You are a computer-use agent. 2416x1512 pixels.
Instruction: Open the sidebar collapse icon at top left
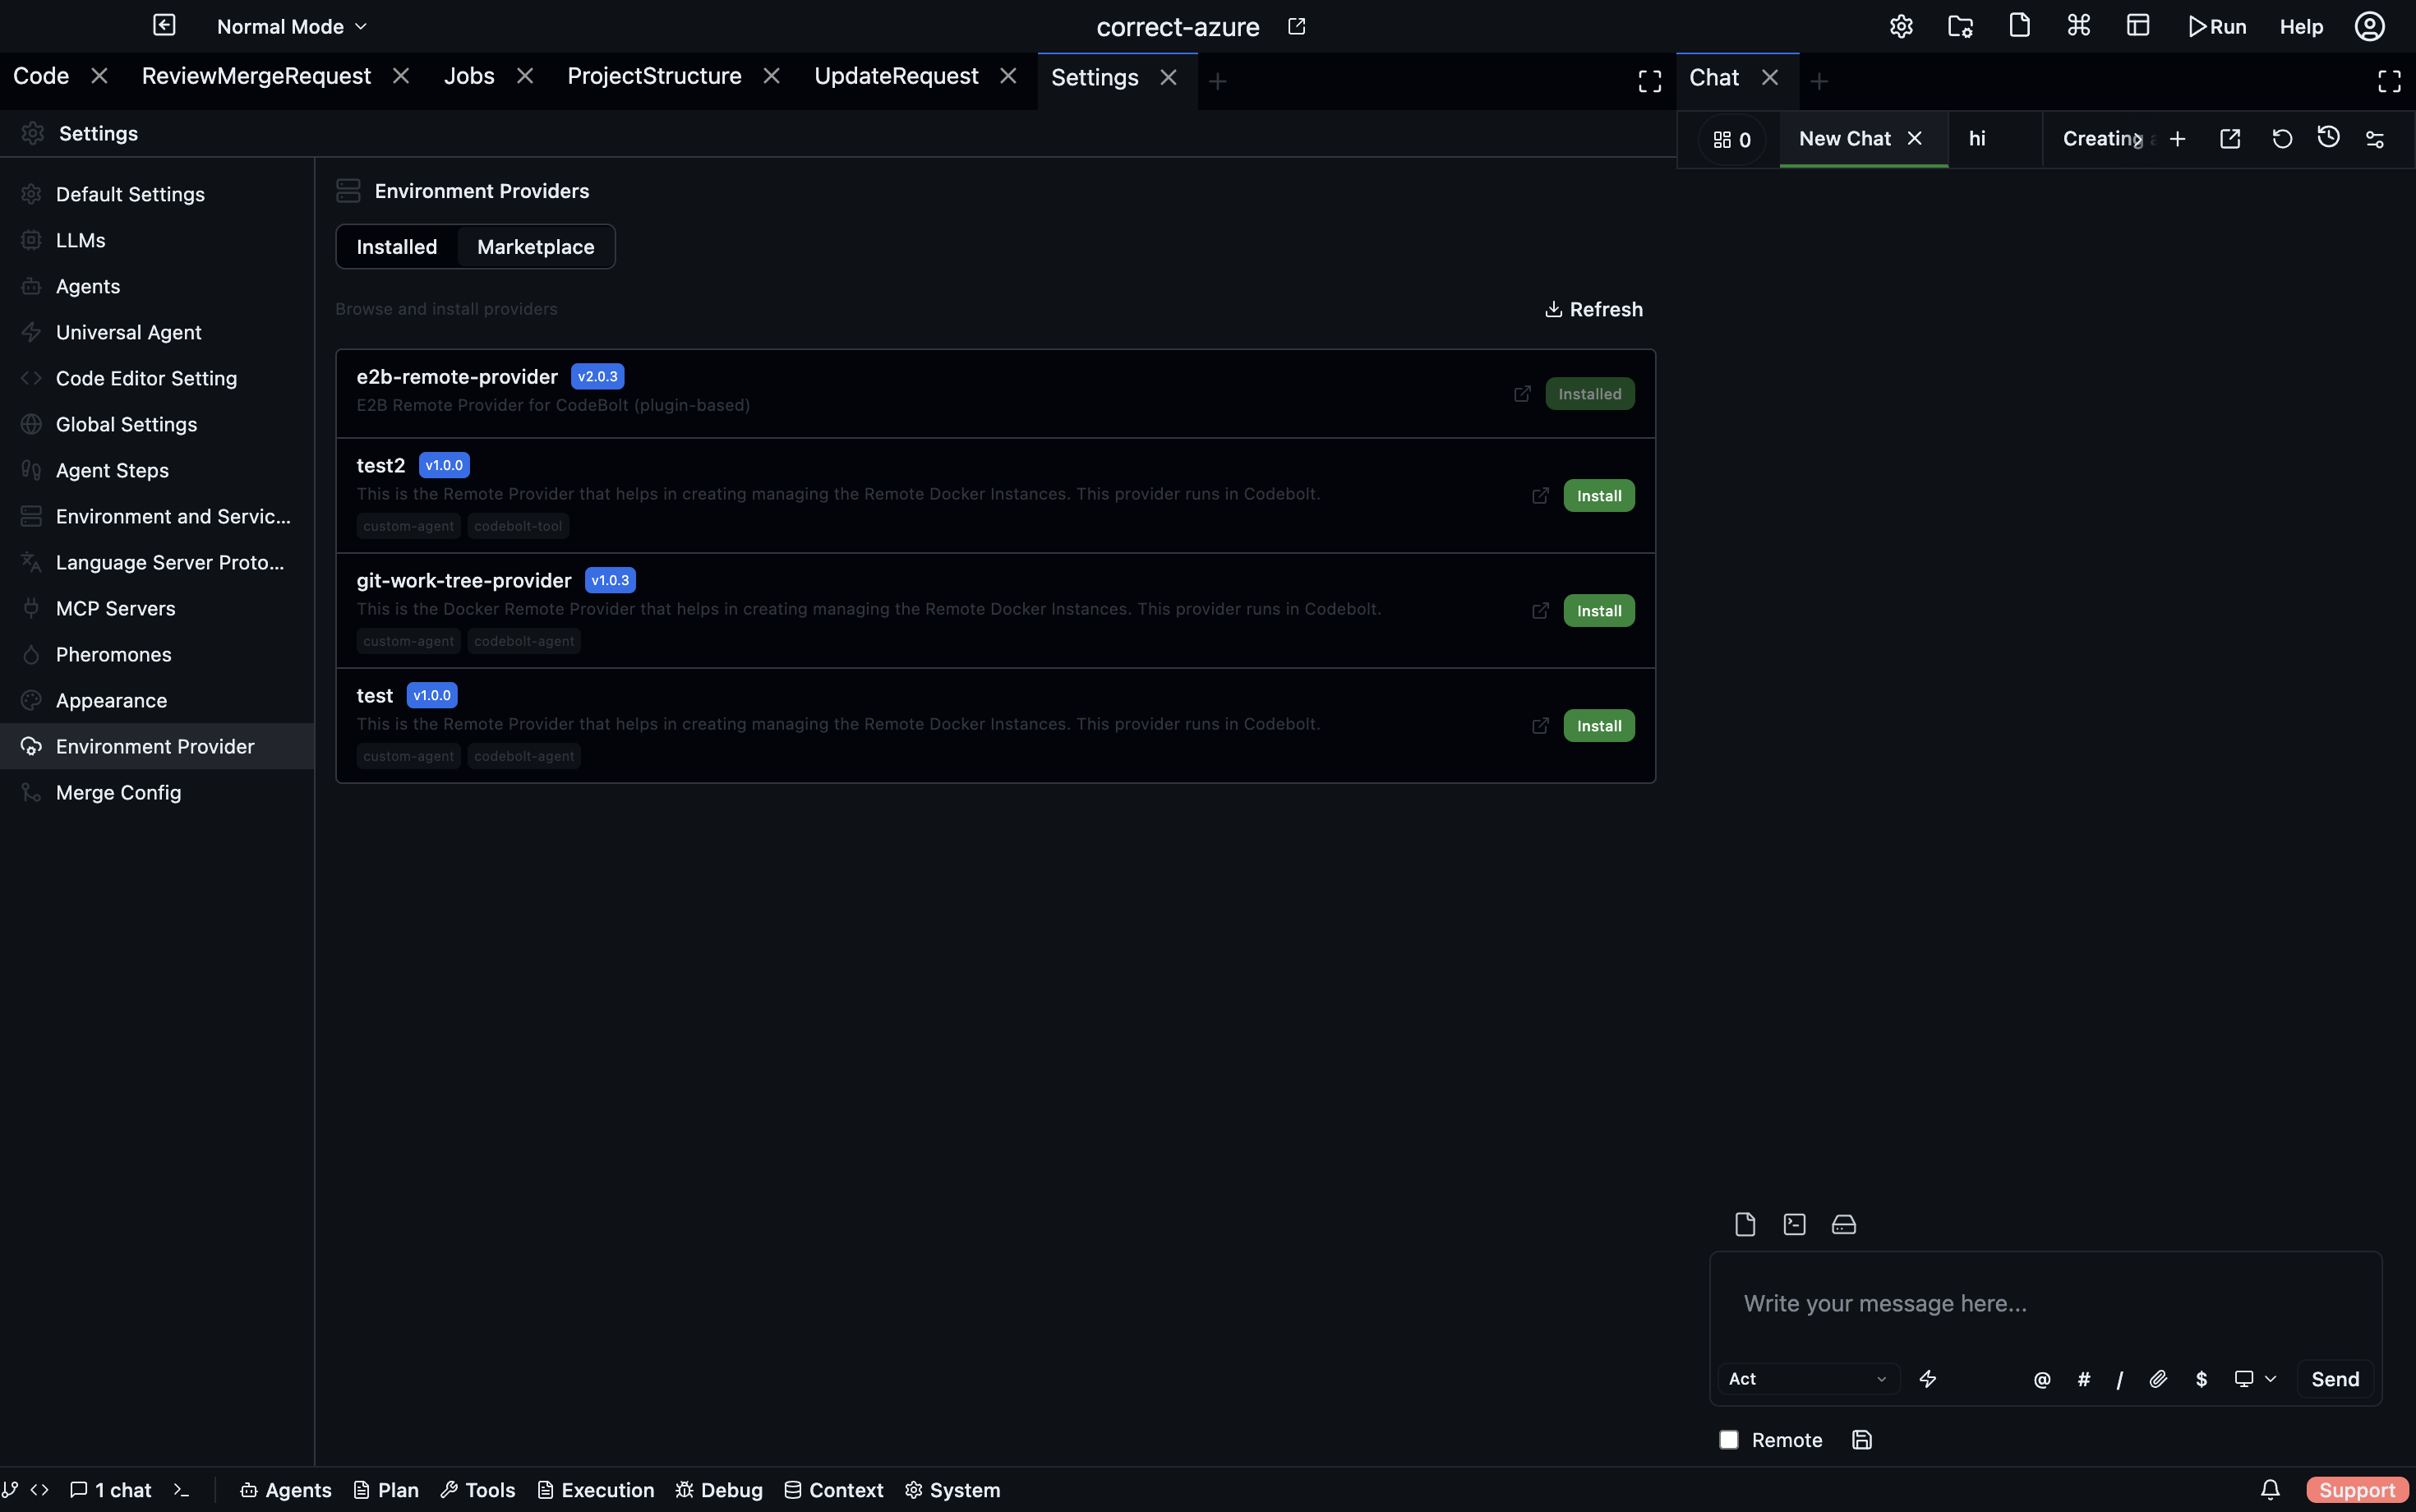[x=164, y=26]
